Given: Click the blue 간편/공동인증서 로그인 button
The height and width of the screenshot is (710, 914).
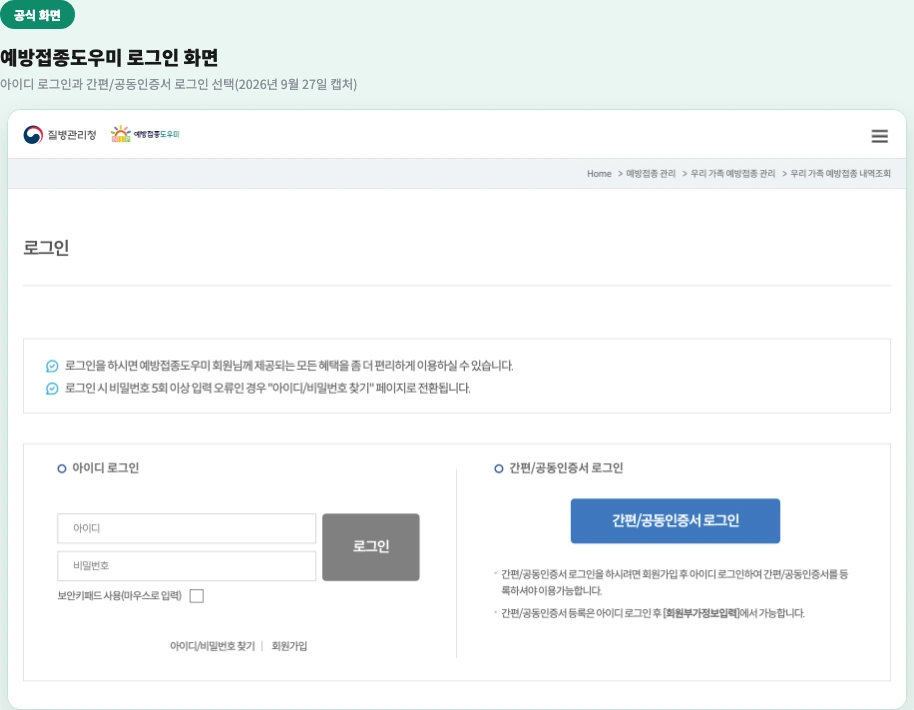Looking at the screenshot, I should tap(675, 521).
